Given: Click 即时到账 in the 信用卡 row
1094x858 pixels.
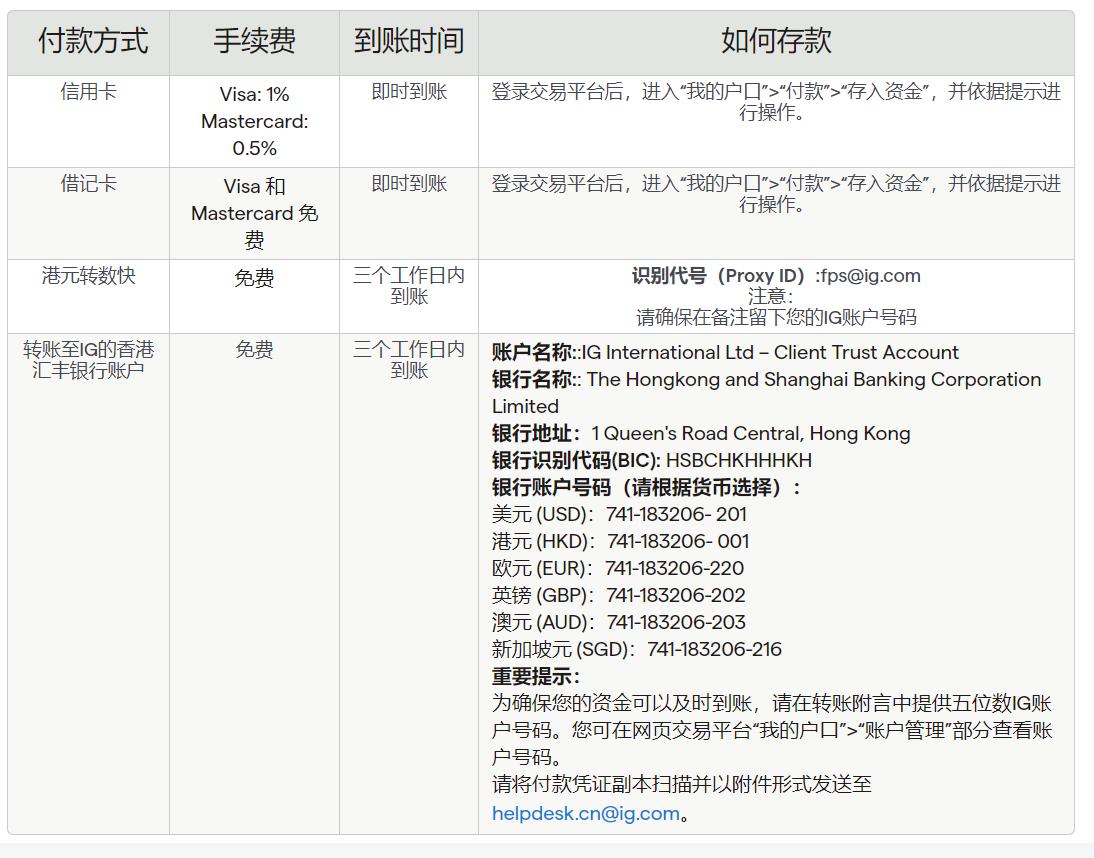Looking at the screenshot, I should tap(409, 91).
